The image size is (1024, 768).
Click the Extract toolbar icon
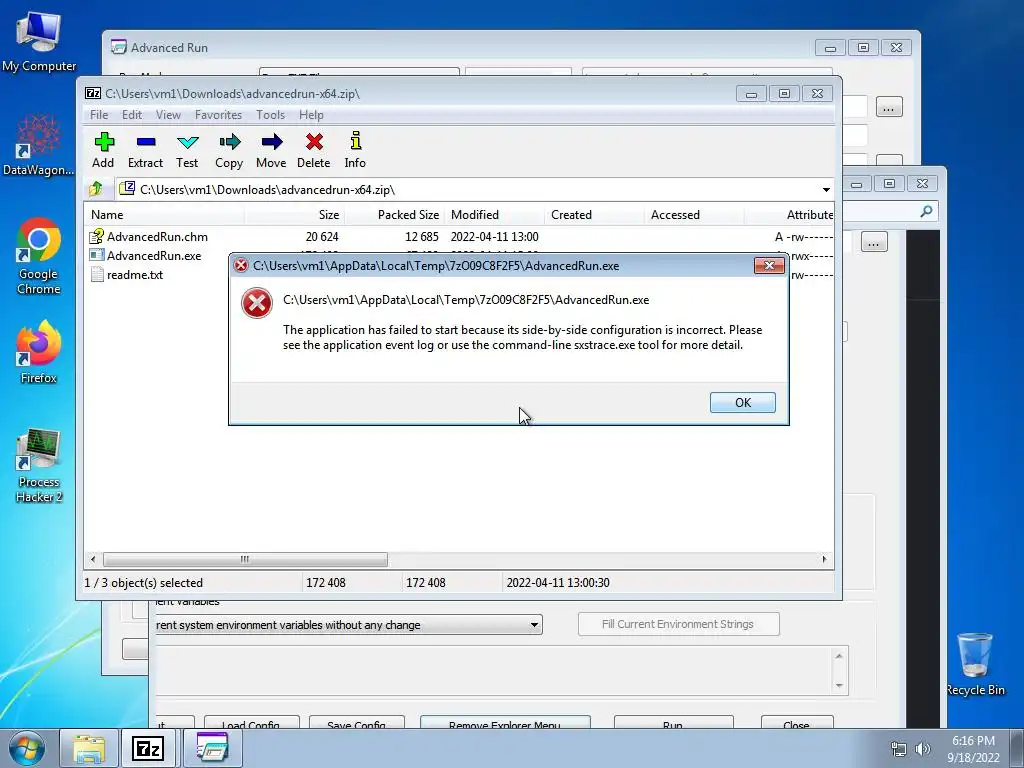click(146, 142)
